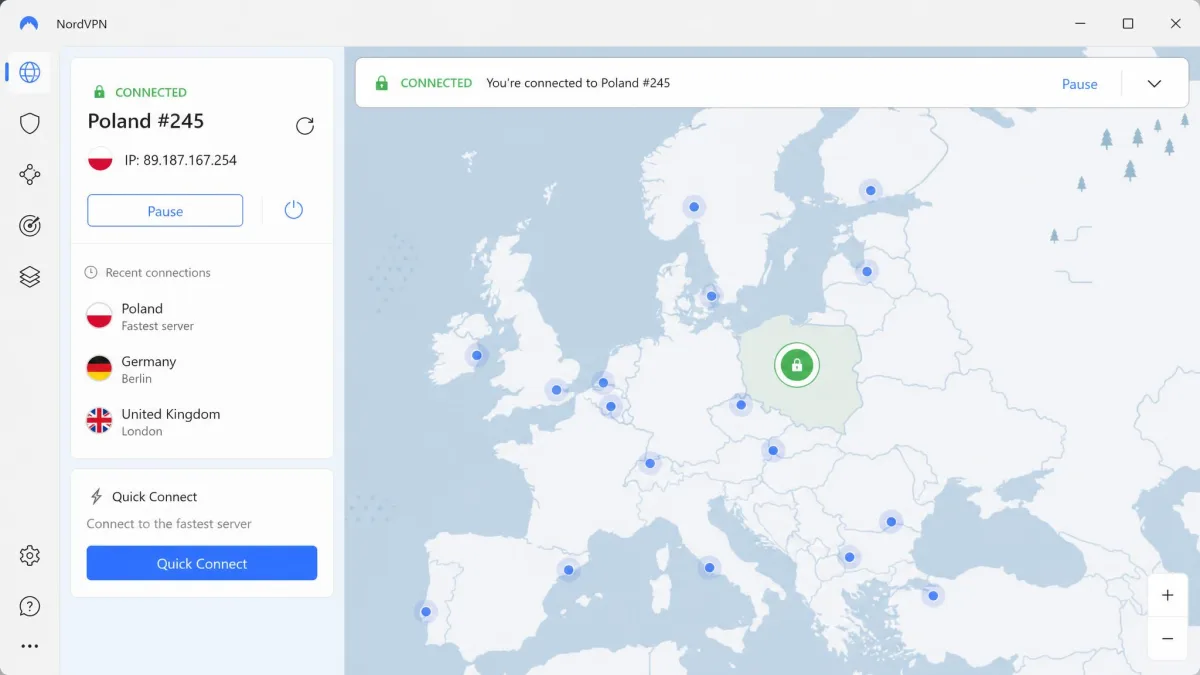The height and width of the screenshot is (675, 1200).
Task: Click the CONNECTED status label in left panel
Action: point(151,92)
